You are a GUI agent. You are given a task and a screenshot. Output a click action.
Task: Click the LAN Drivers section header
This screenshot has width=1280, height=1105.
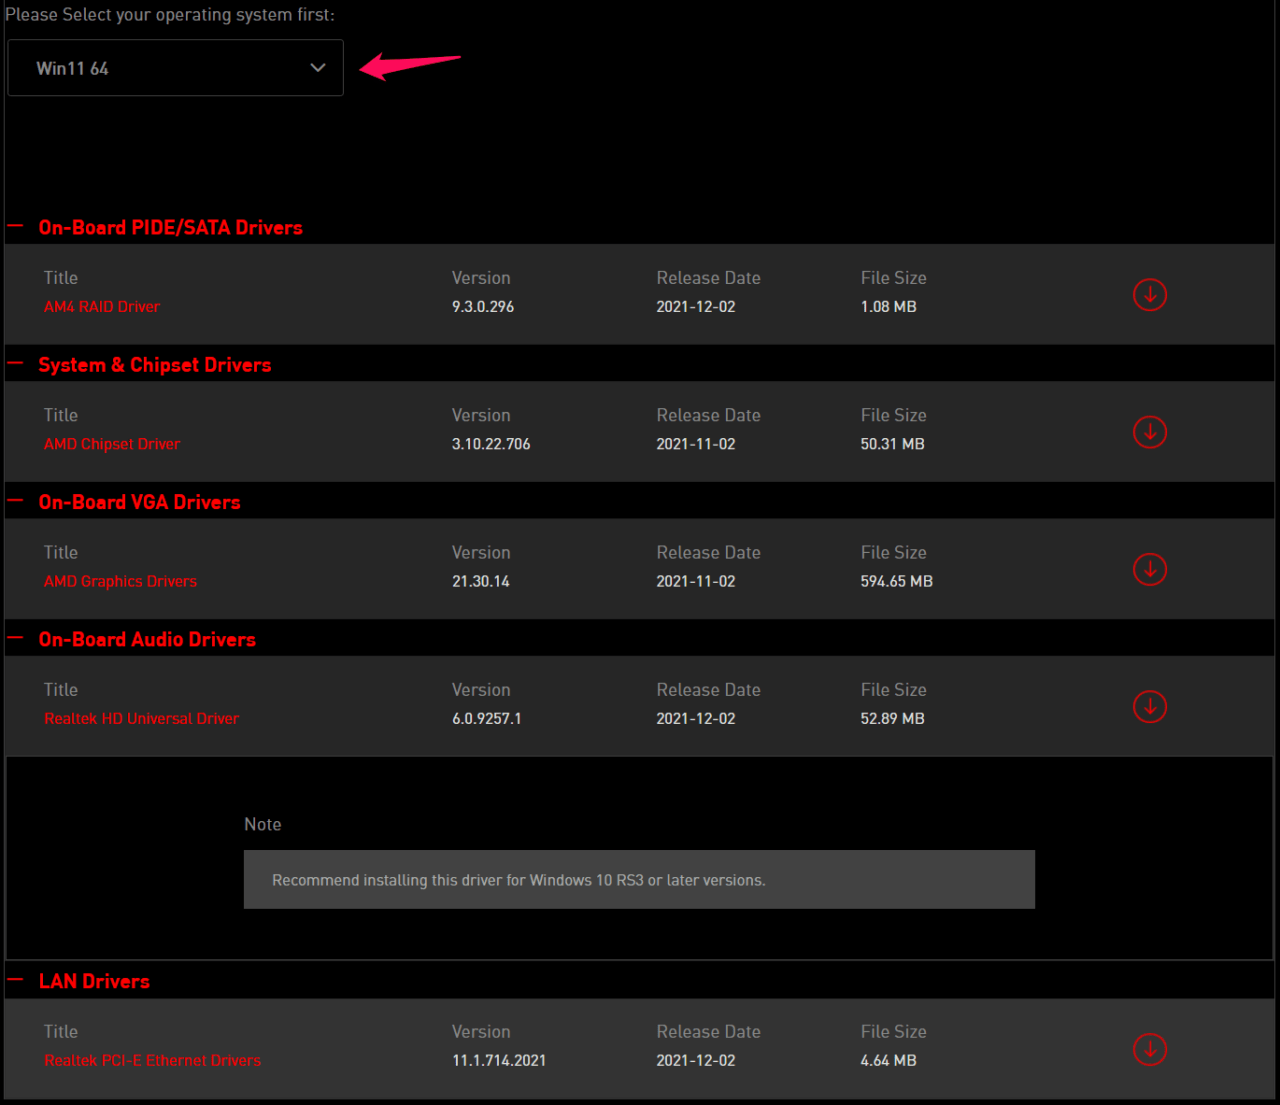coord(94,981)
